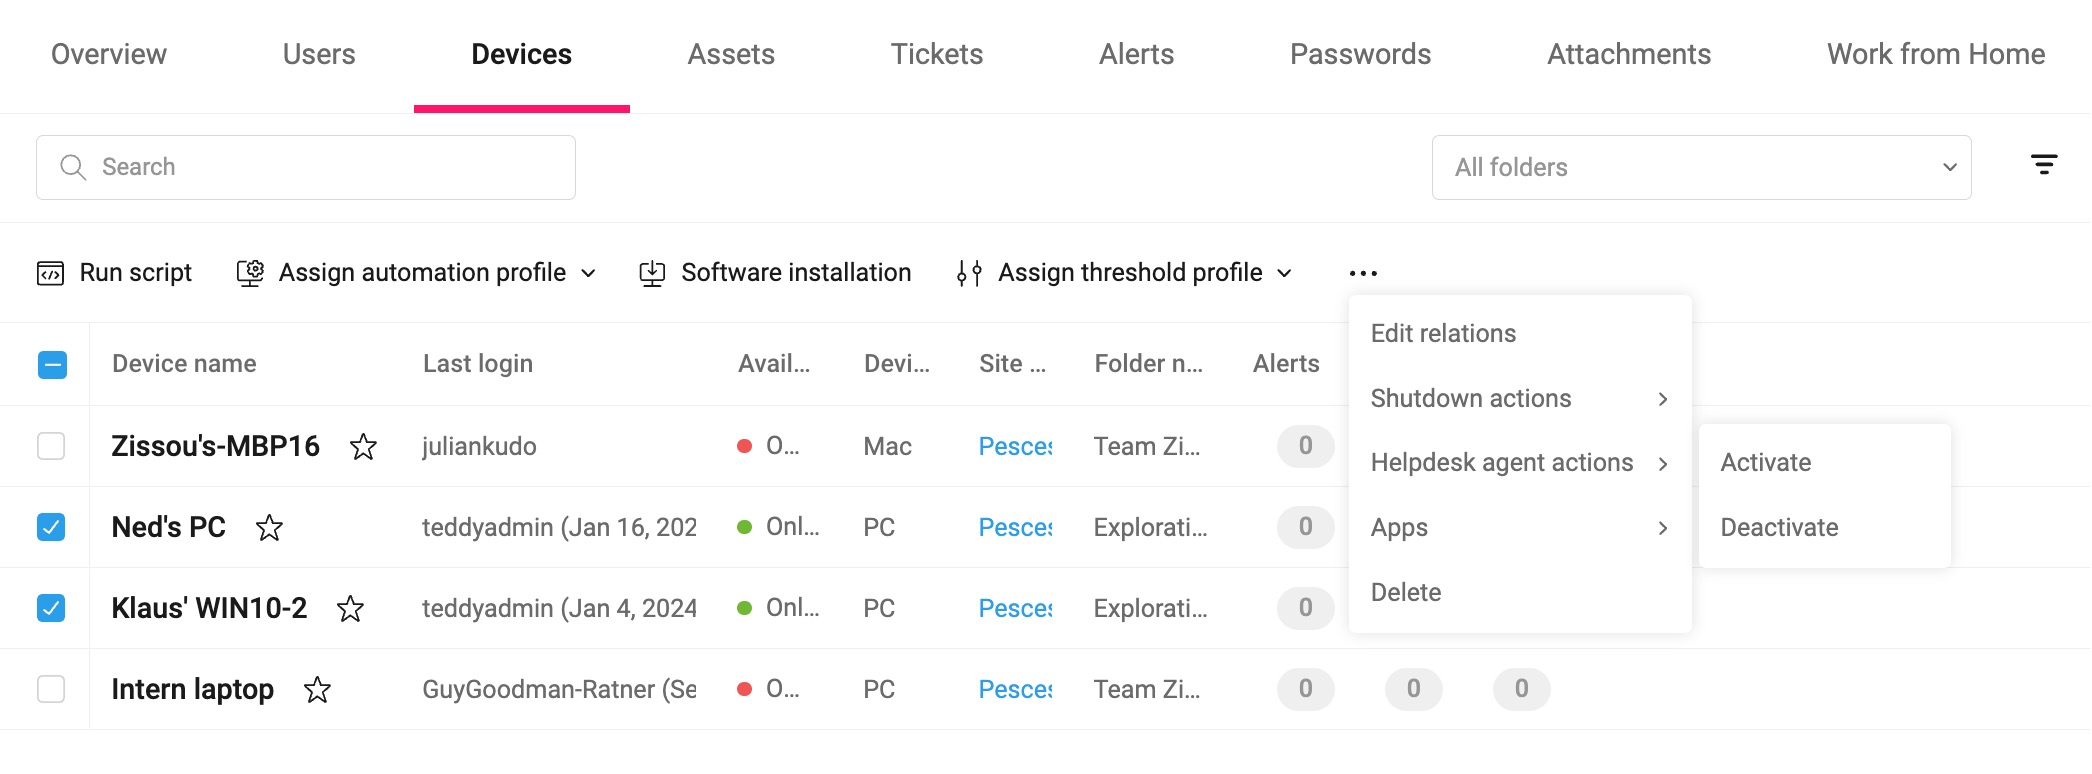
Task: Sort by the Device name column header
Action: point(184,364)
